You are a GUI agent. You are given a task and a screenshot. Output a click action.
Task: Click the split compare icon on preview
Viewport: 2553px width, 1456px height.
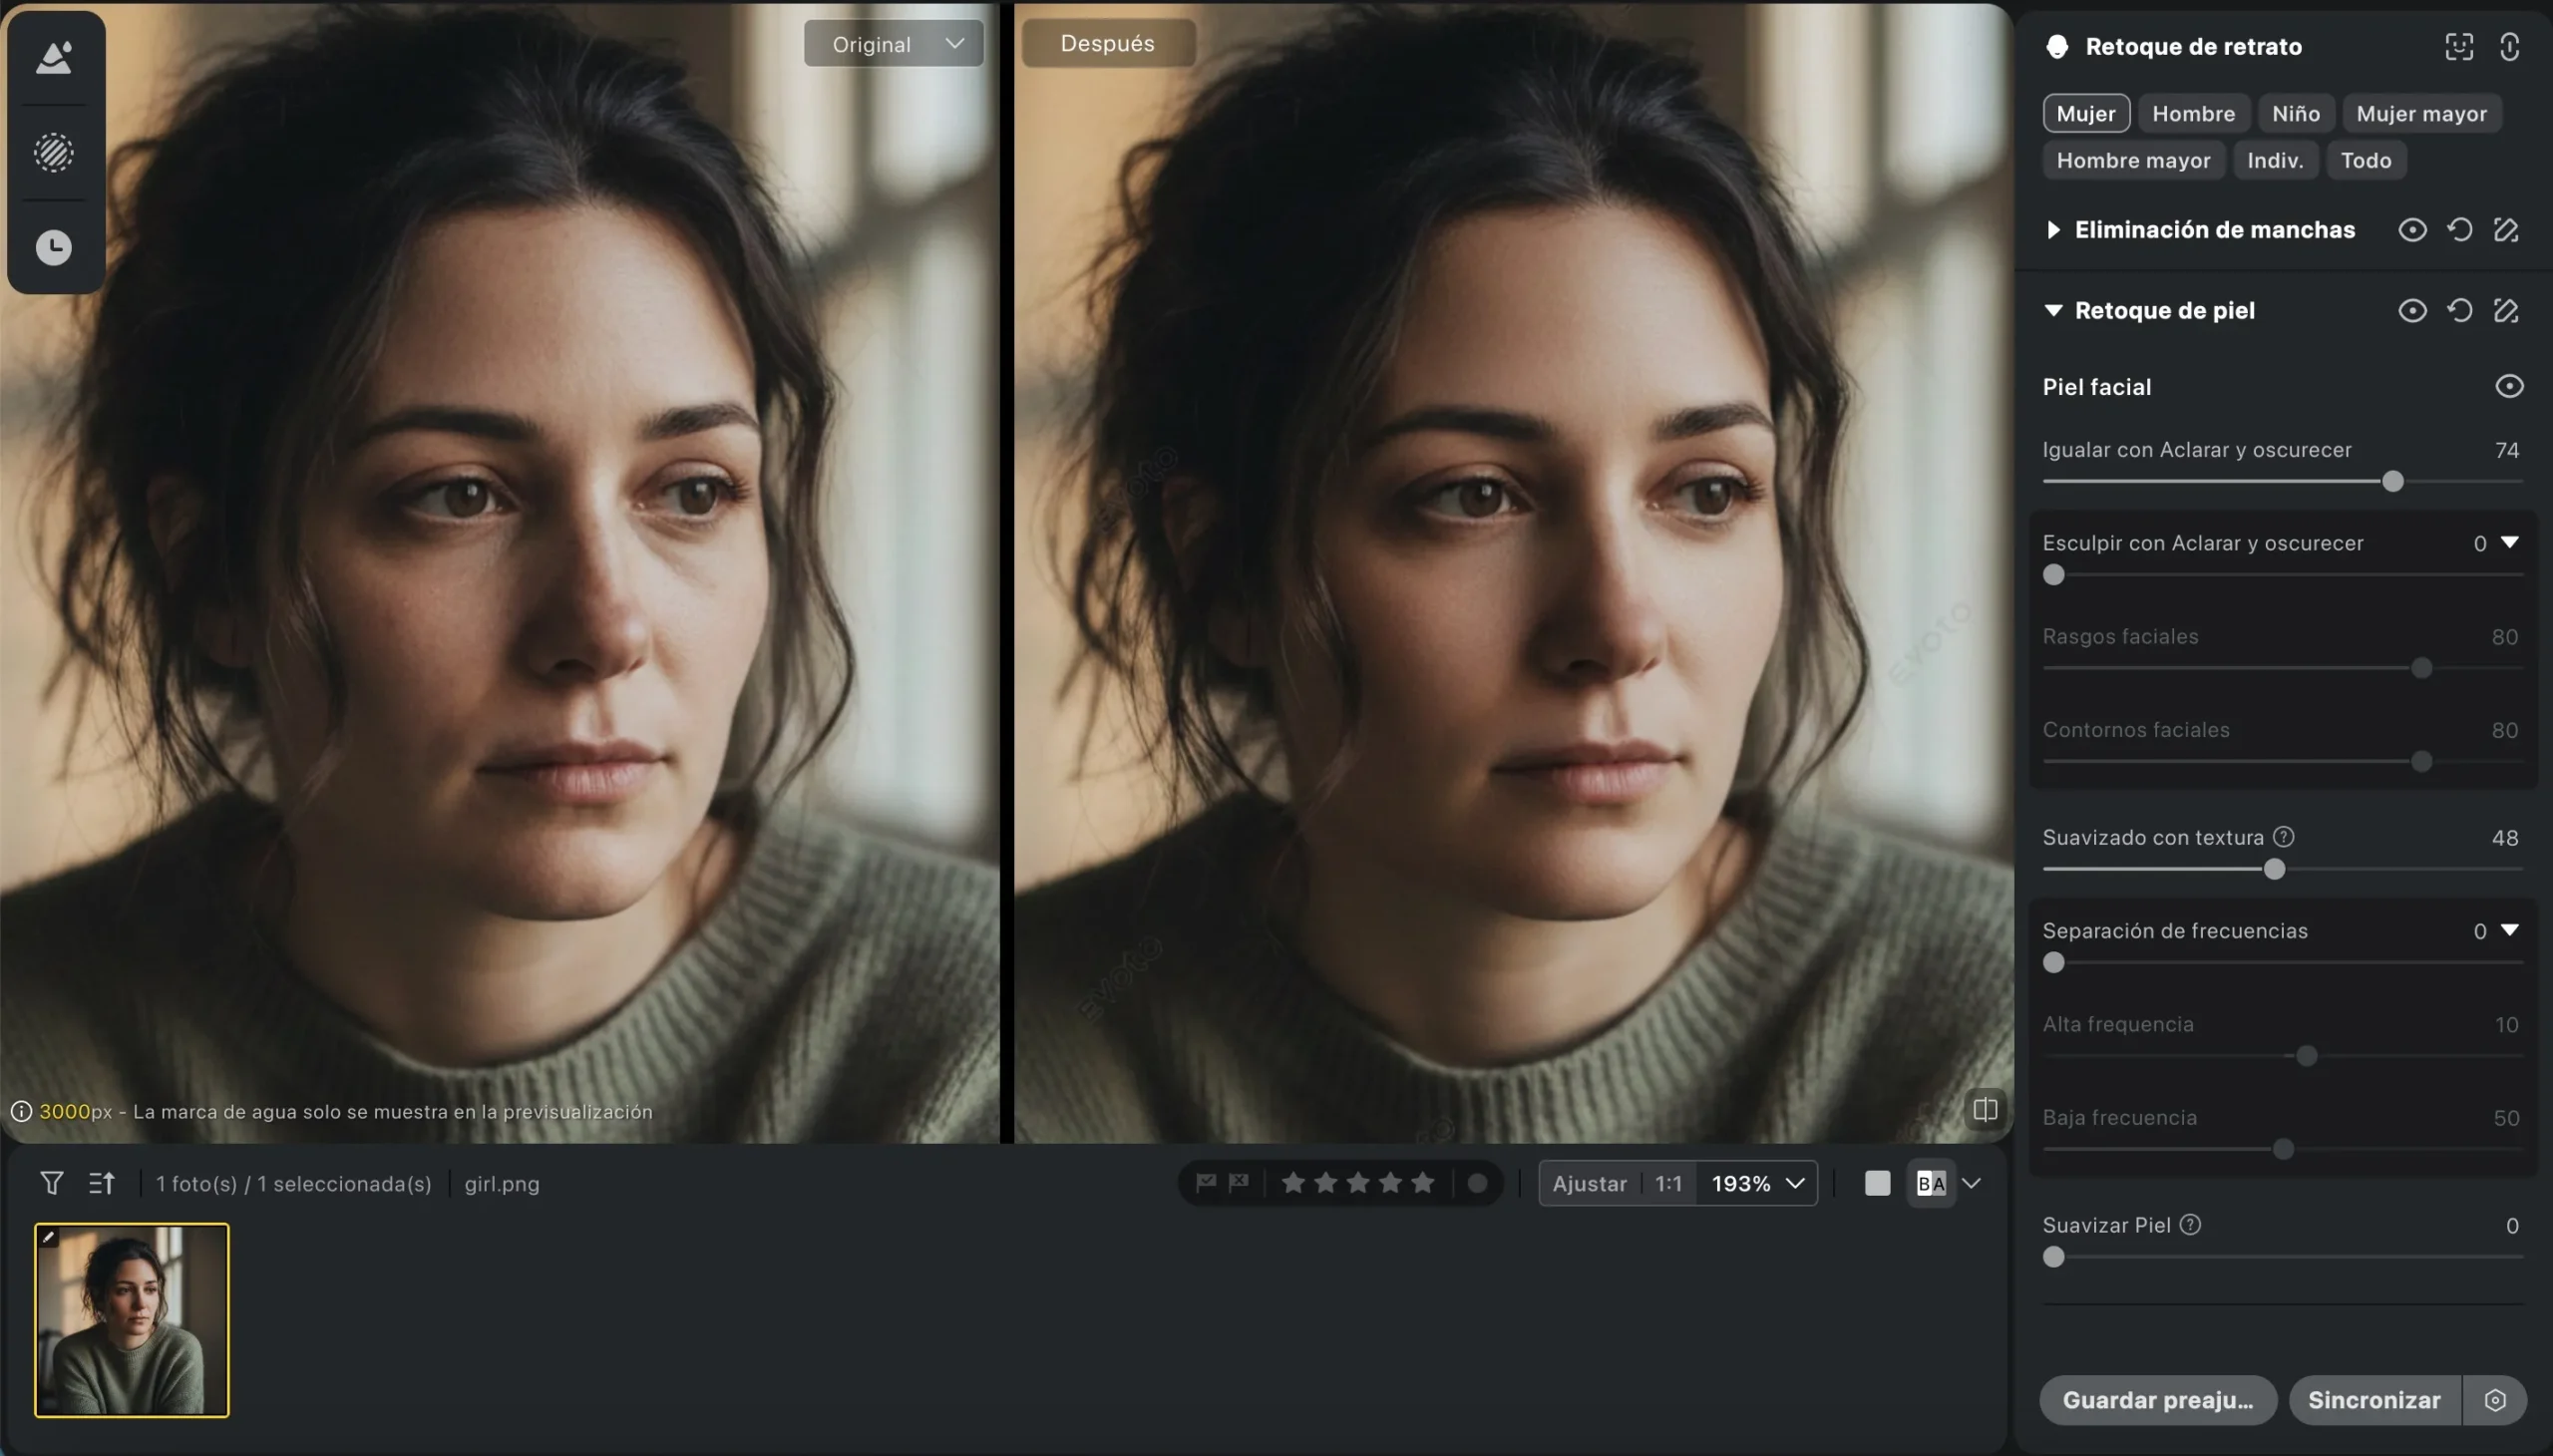(1985, 1108)
